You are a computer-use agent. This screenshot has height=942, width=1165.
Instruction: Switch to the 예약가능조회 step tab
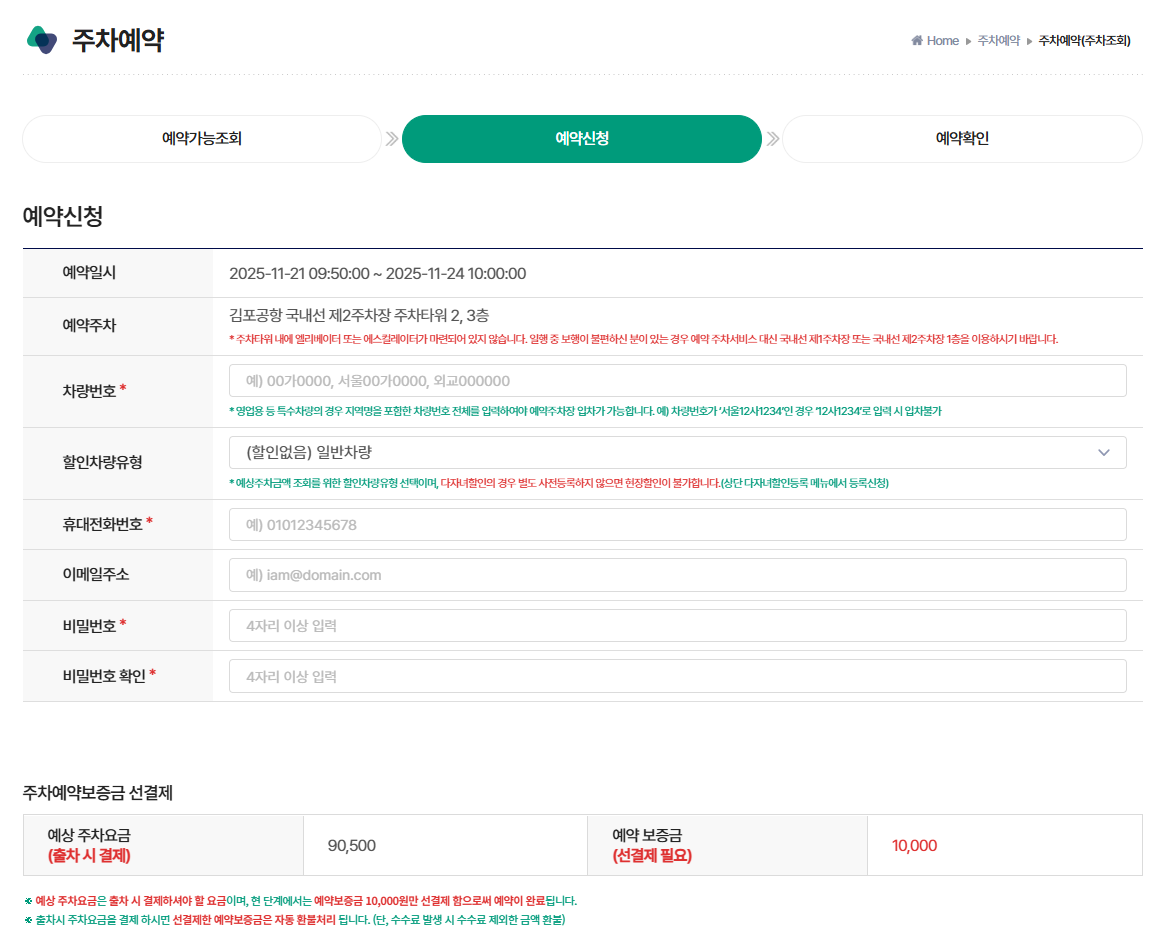[x=202, y=139]
